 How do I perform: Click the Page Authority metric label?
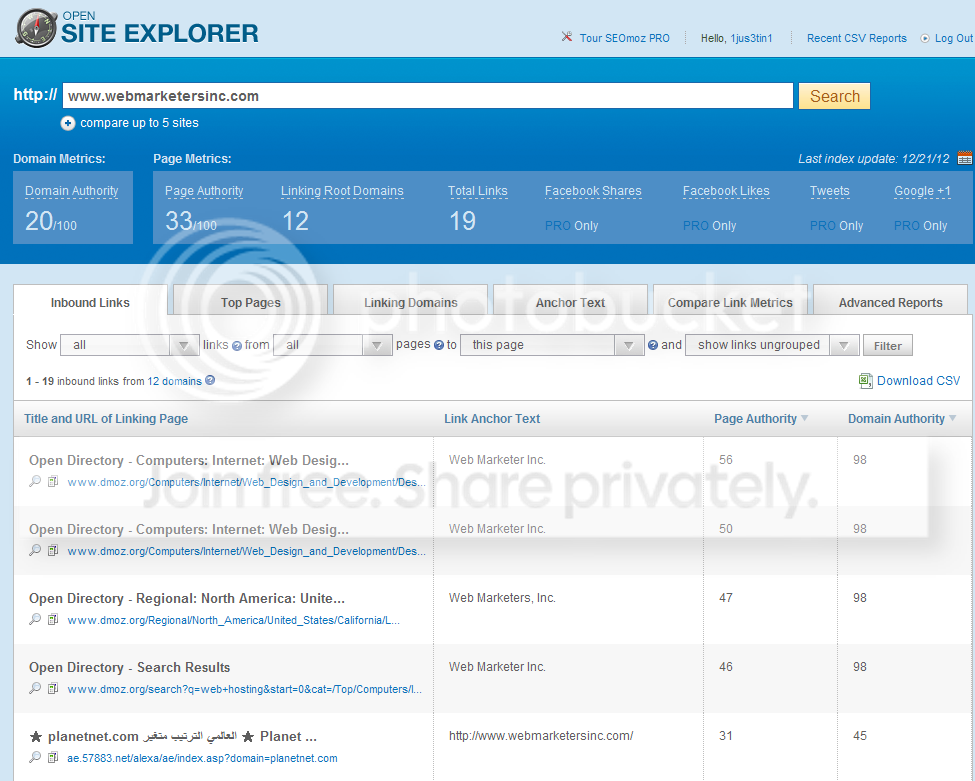204,192
